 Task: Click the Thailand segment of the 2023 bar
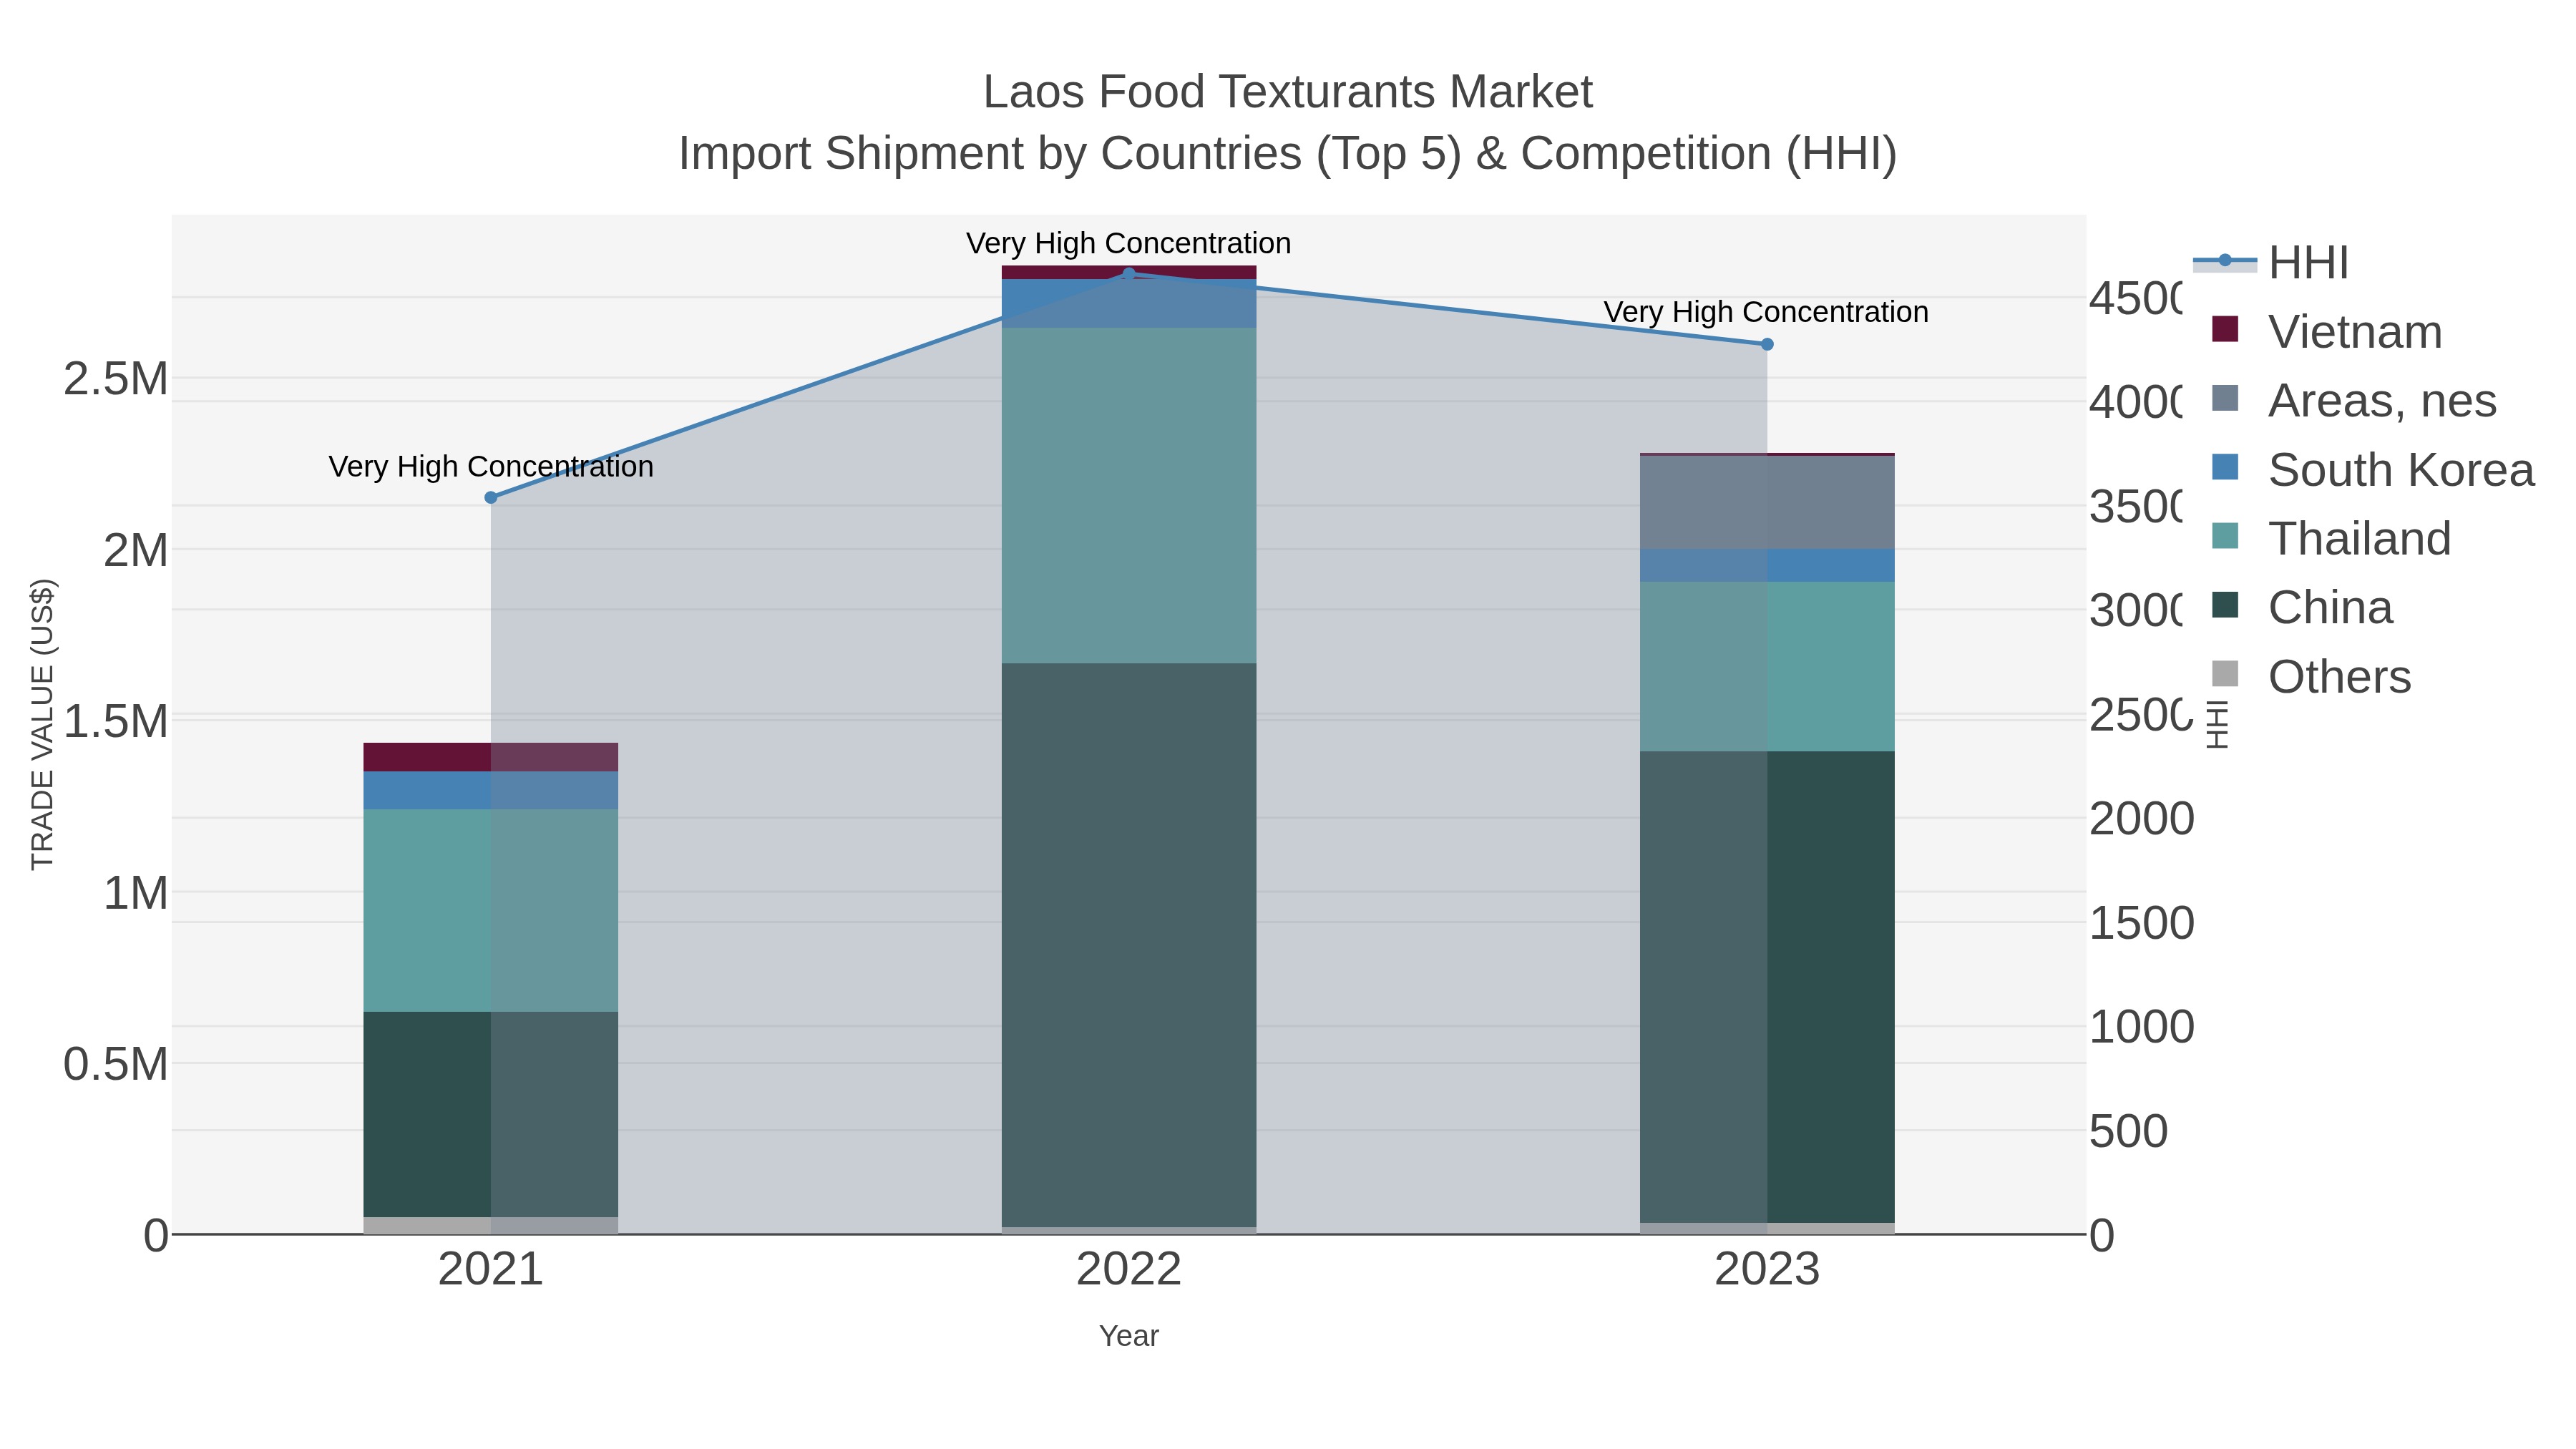(x=1767, y=667)
